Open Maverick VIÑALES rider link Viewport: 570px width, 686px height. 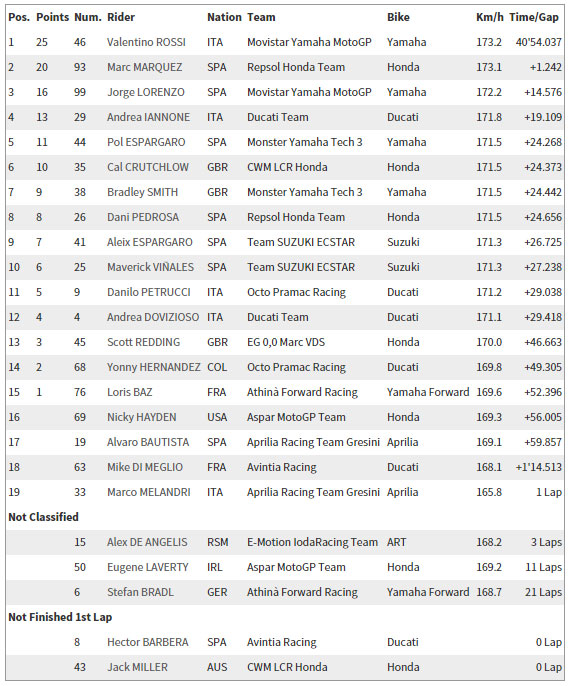(x=150, y=267)
